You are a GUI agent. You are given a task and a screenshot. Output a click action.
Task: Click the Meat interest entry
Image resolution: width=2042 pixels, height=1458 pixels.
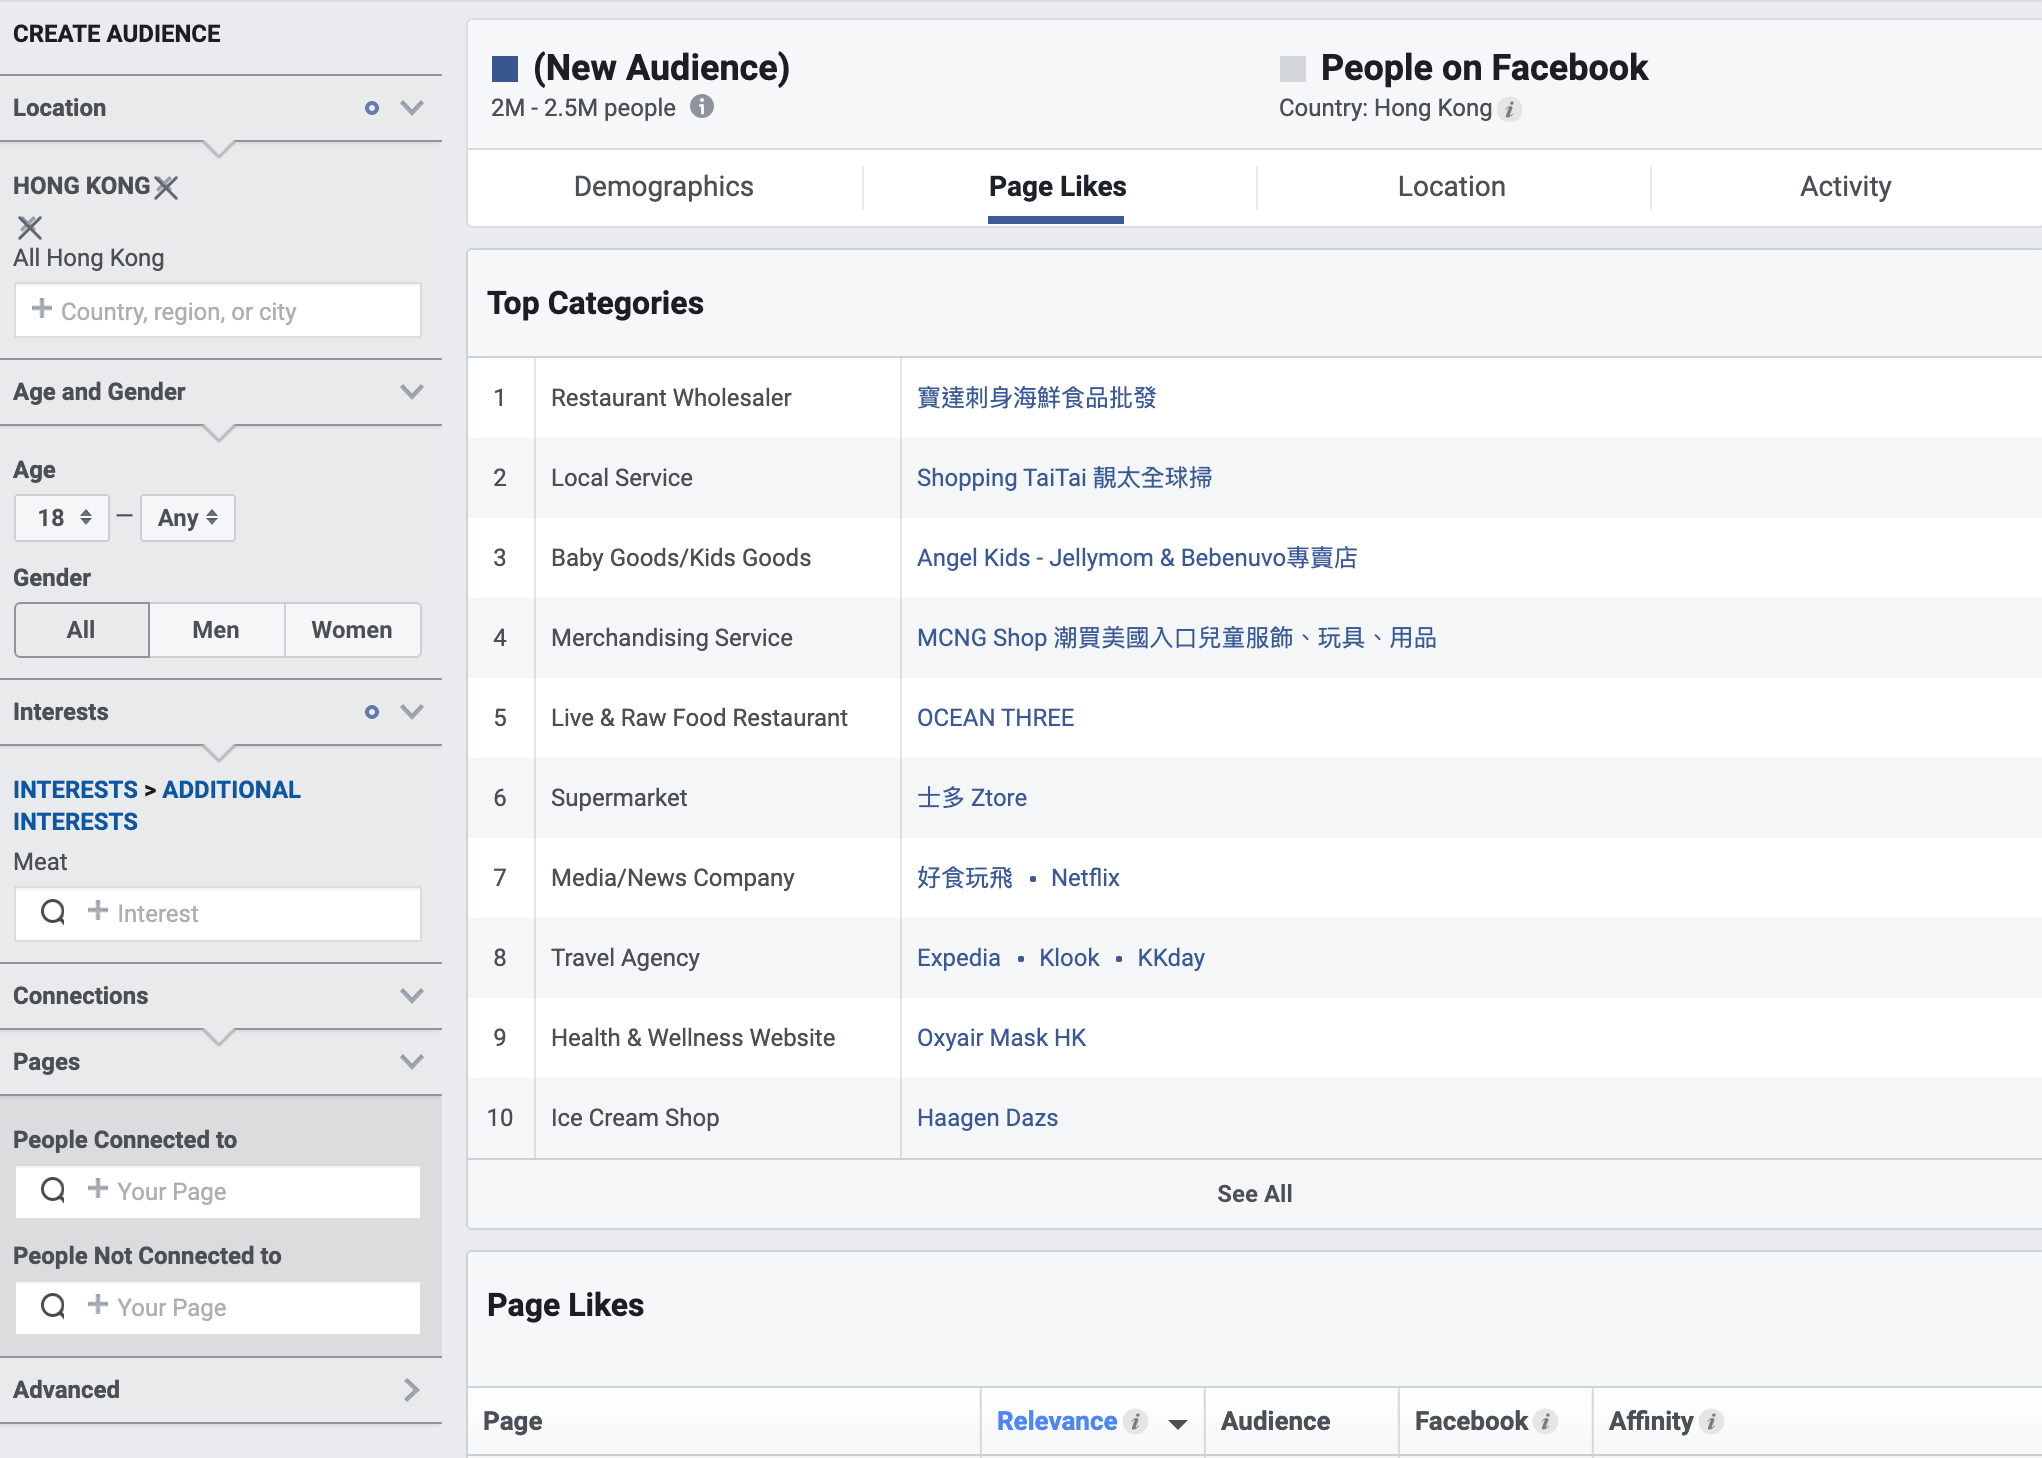pos(40,862)
